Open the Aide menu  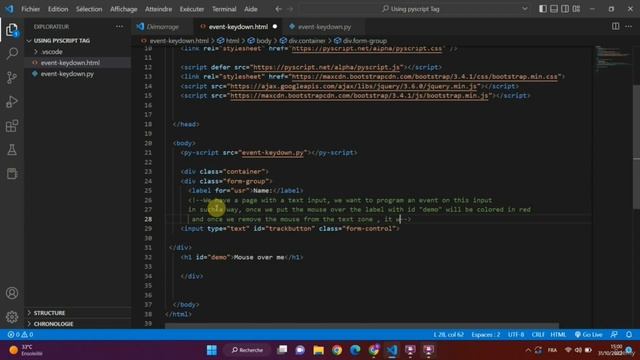pos(251,9)
